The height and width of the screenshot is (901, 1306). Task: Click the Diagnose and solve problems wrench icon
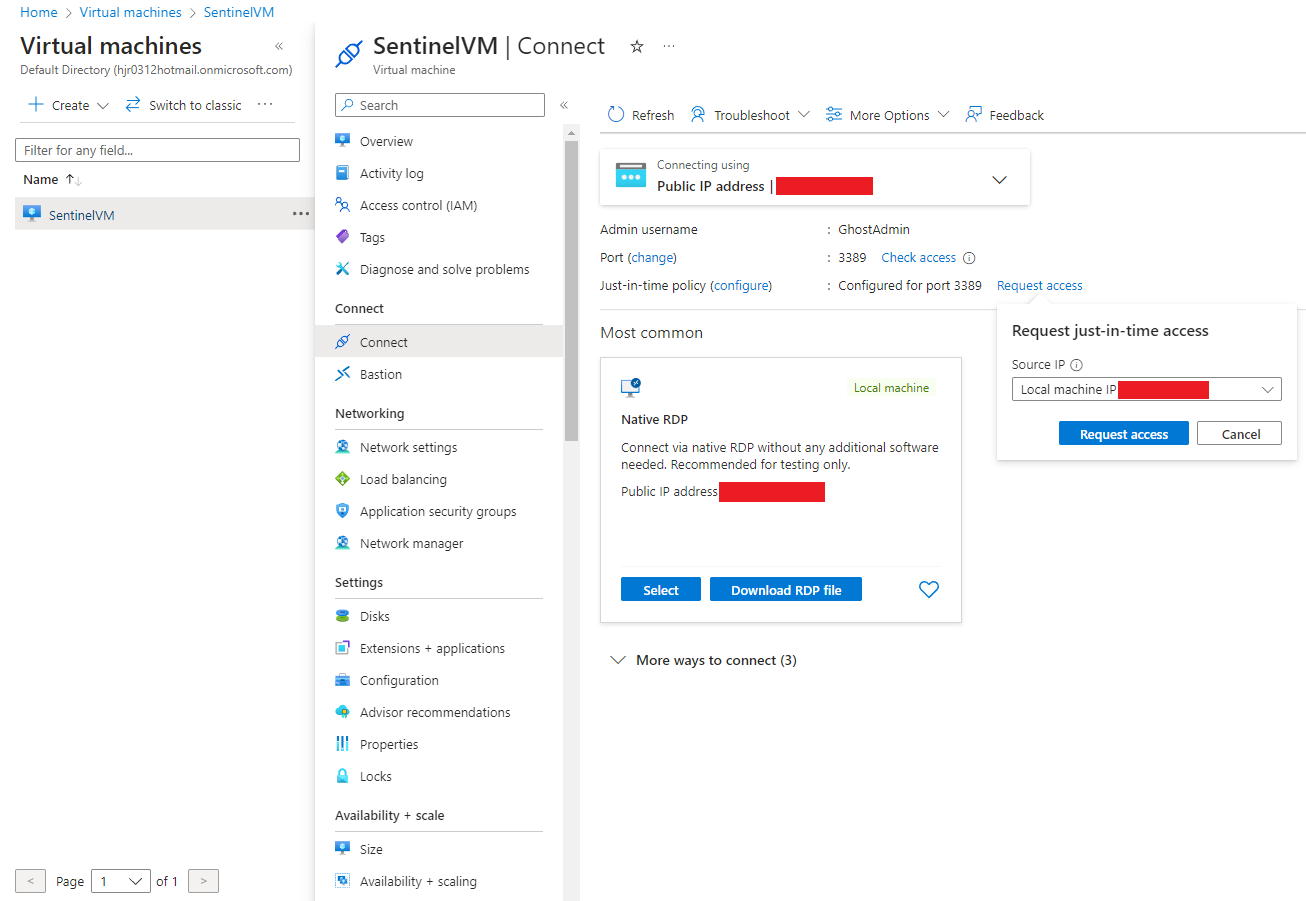coord(342,269)
